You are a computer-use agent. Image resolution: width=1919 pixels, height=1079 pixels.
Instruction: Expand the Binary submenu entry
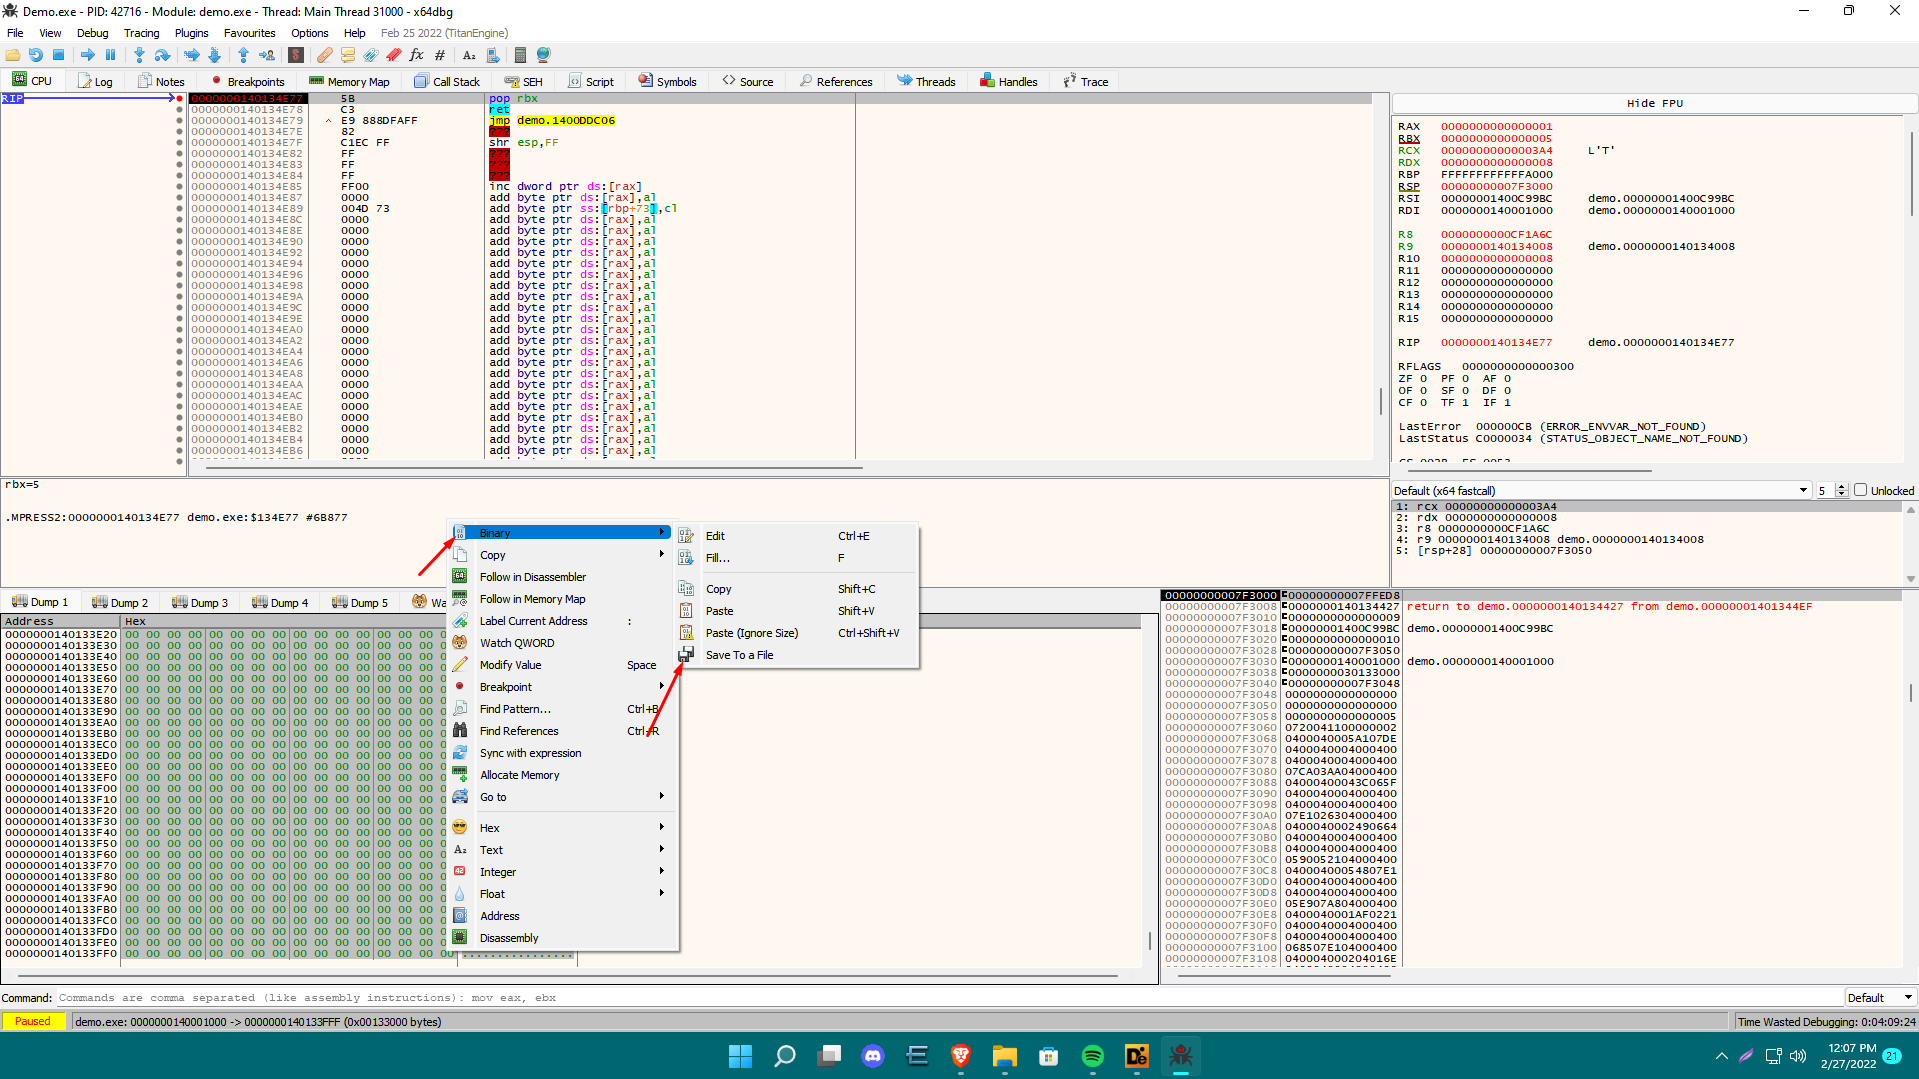(x=564, y=533)
